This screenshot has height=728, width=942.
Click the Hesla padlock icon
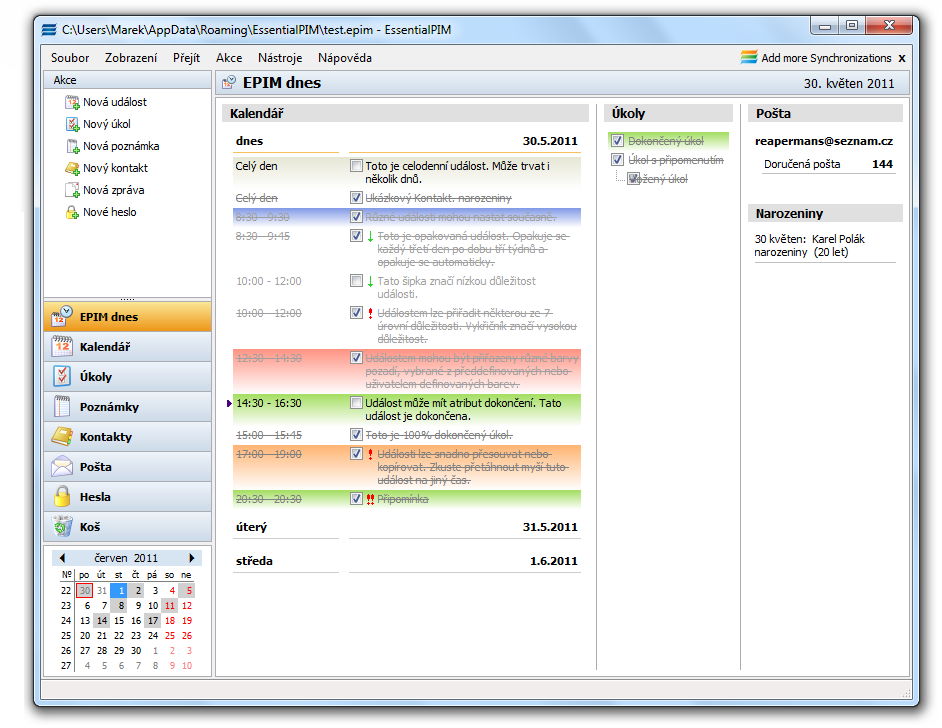click(62, 496)
